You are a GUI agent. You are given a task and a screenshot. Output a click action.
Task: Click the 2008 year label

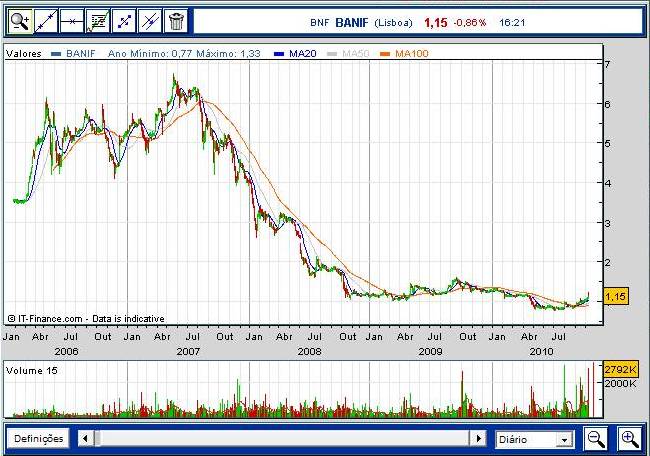[309, 352]
